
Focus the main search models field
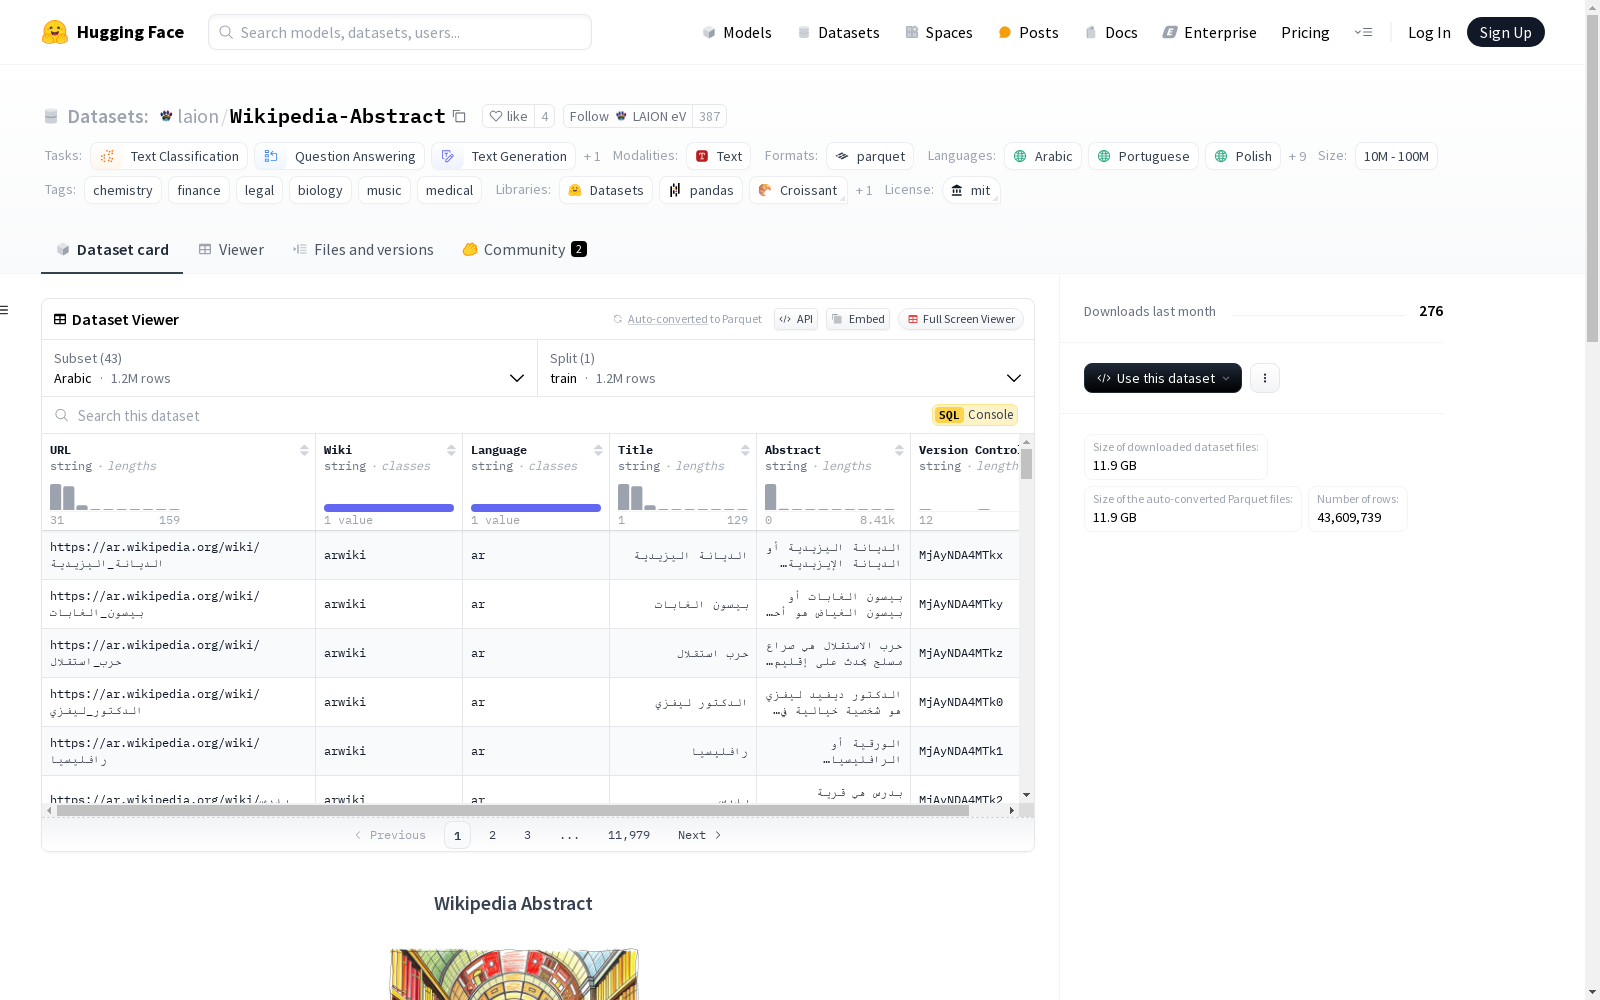[x=400, y=32]
